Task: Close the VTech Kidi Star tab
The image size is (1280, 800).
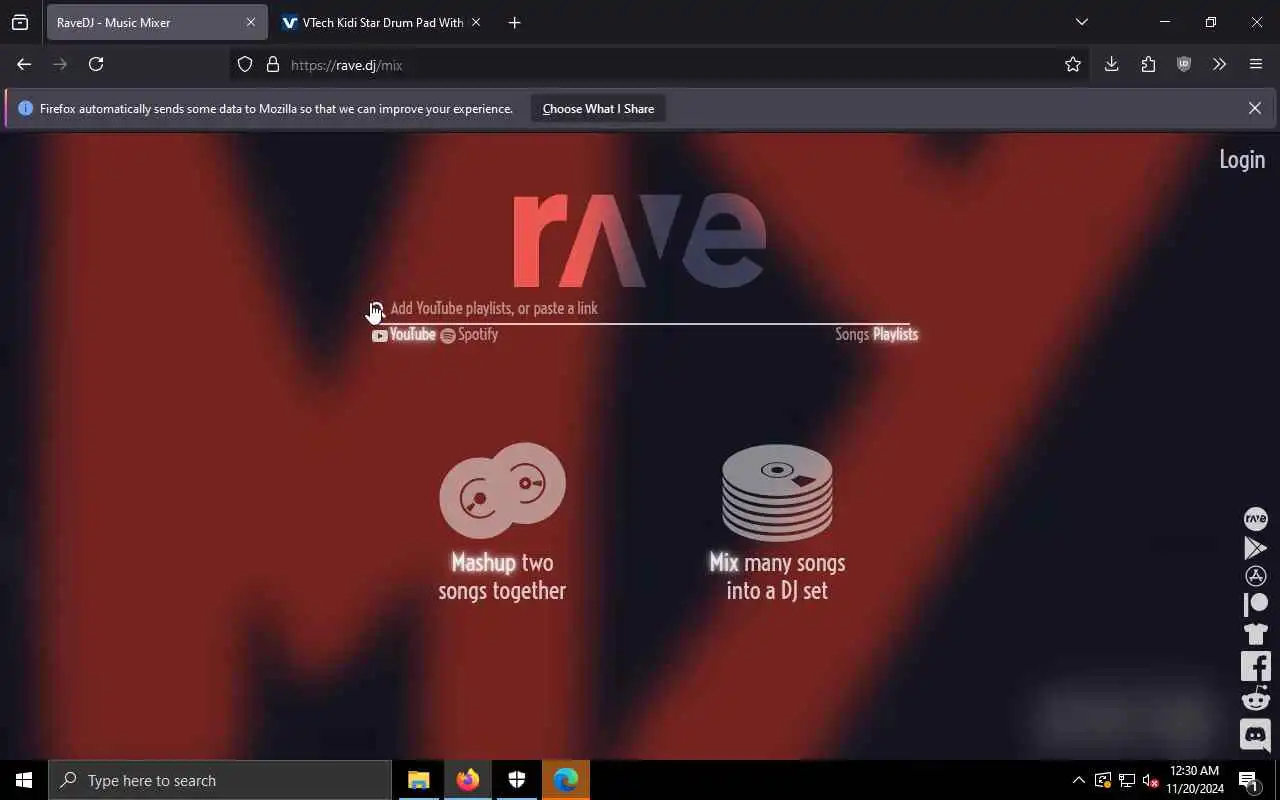Action: coord(475,22)
